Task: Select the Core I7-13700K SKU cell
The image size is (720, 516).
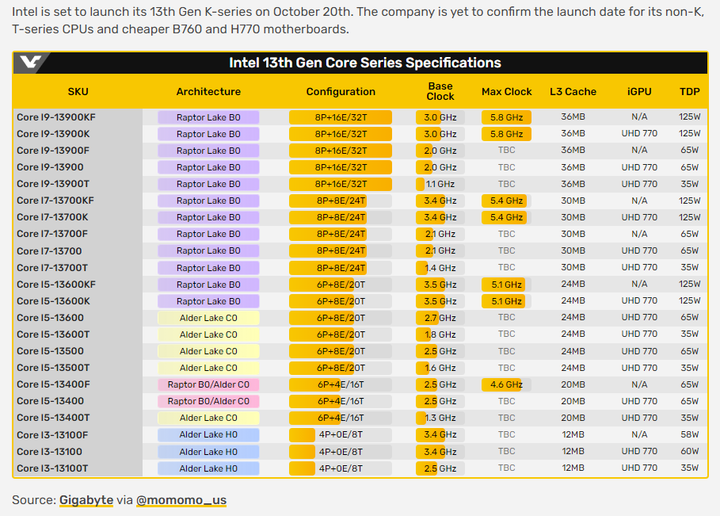Action: [x=78, y=217]
